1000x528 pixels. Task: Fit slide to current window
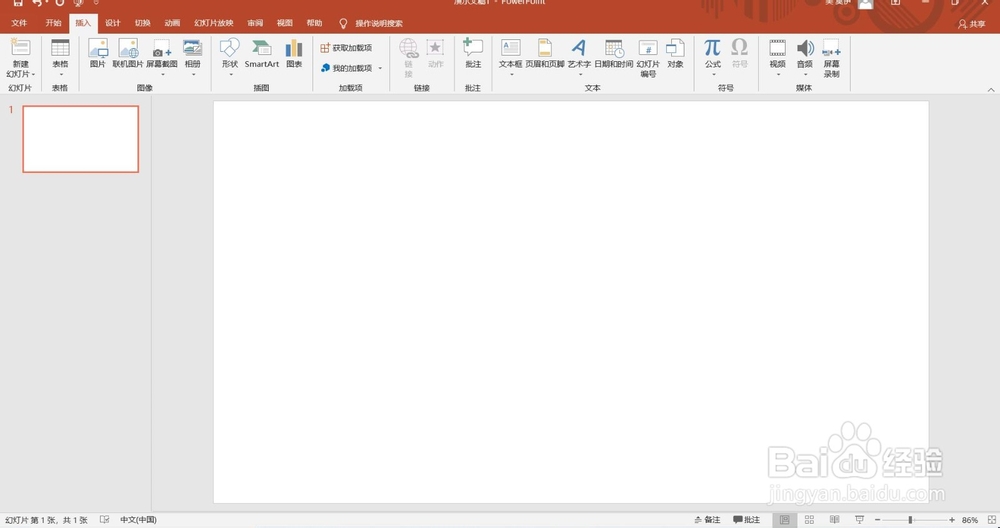[x=990, y=520]
